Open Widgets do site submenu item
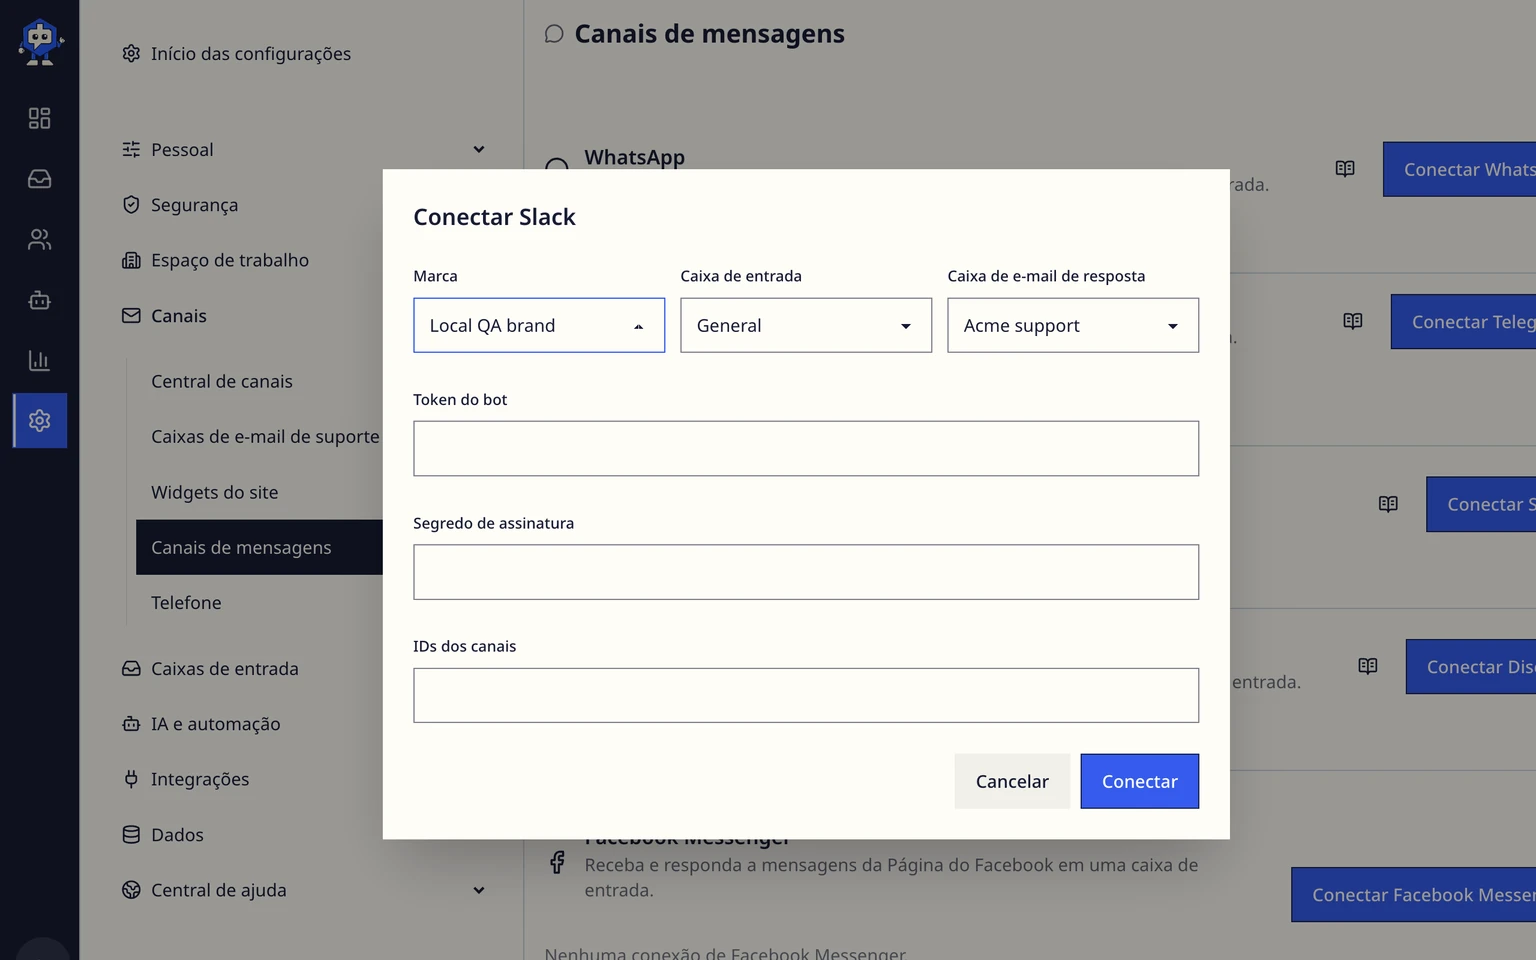Image resolution: width=1536 pixels, height=960 pixels. 215,492
